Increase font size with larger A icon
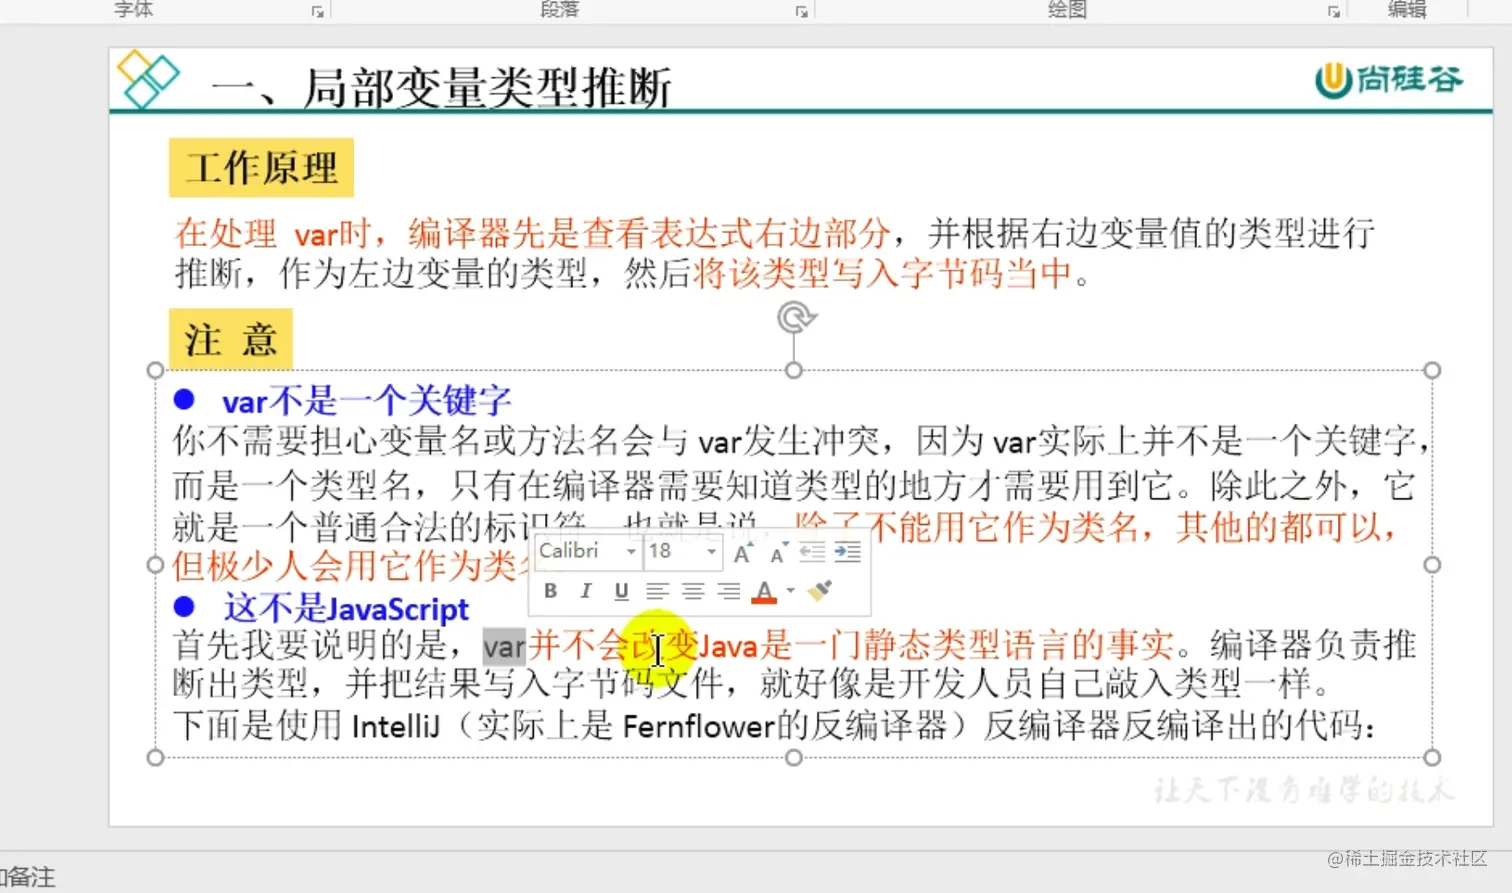1512x893 pixels. [742, 553]
